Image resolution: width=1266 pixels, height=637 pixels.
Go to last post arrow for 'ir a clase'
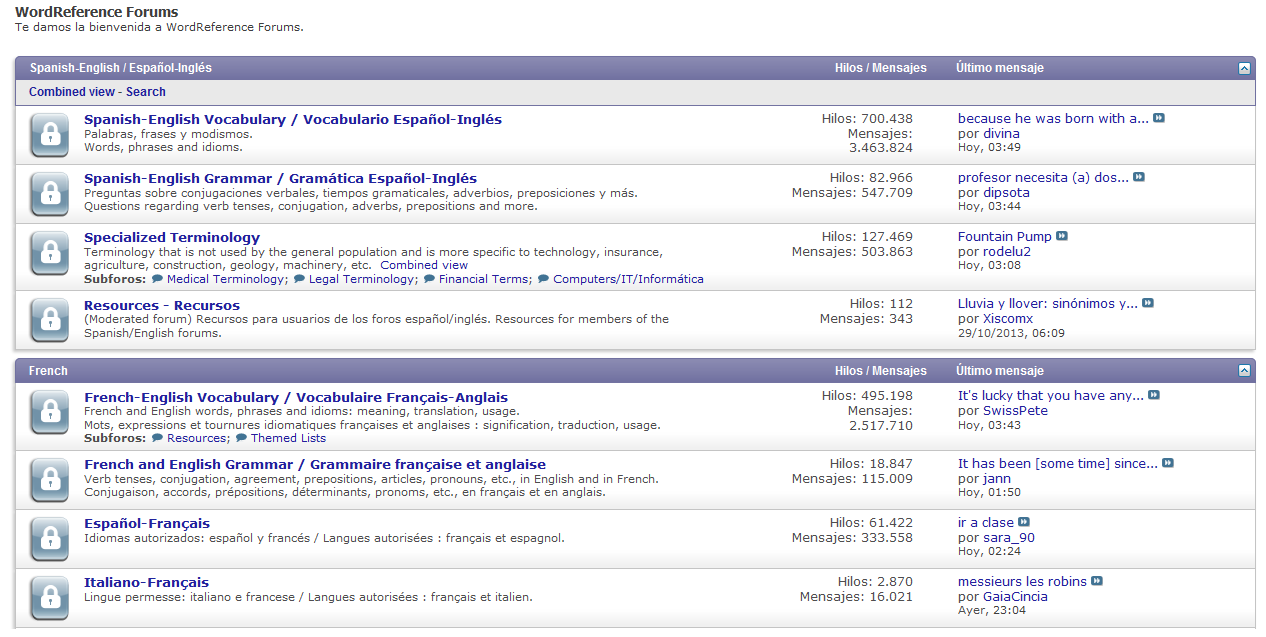(1024, 522)
